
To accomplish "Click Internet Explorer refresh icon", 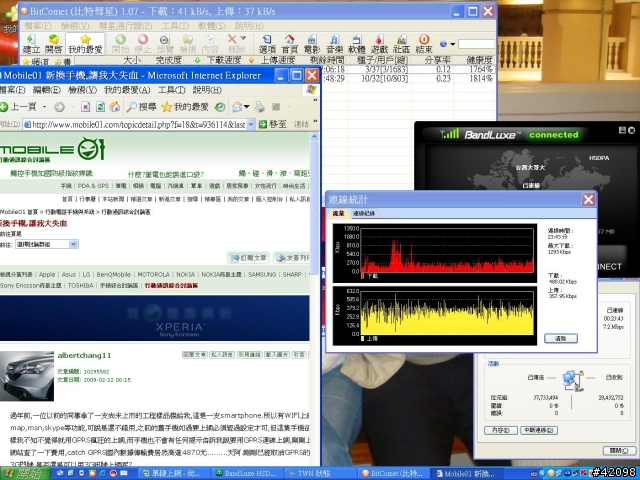I will click(100, 107).
